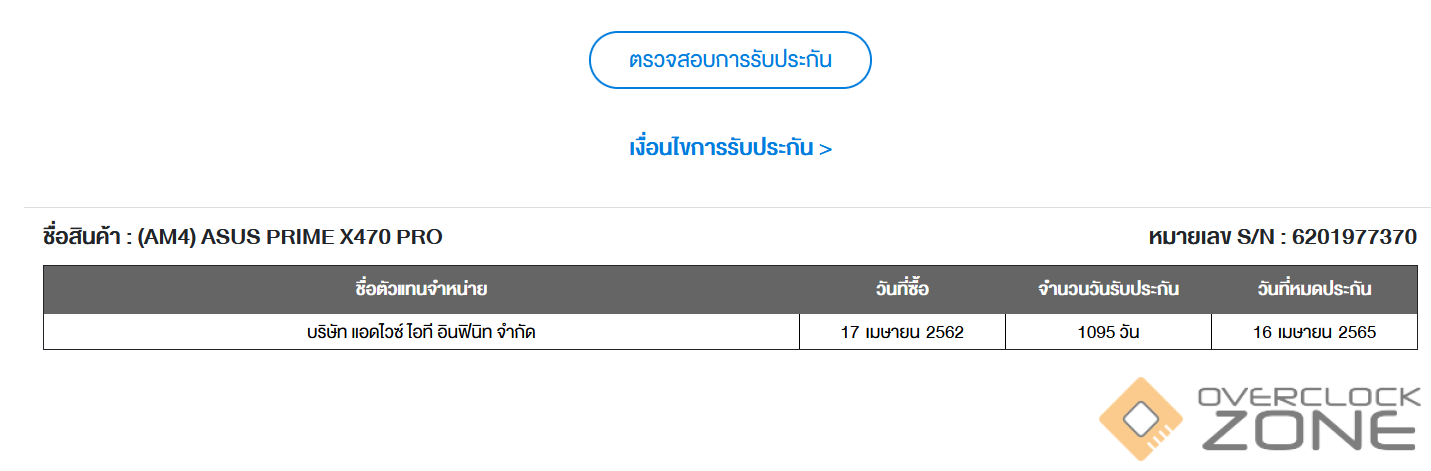Open the เงื่อนไขการรับประกัน link

click(730, 148)
